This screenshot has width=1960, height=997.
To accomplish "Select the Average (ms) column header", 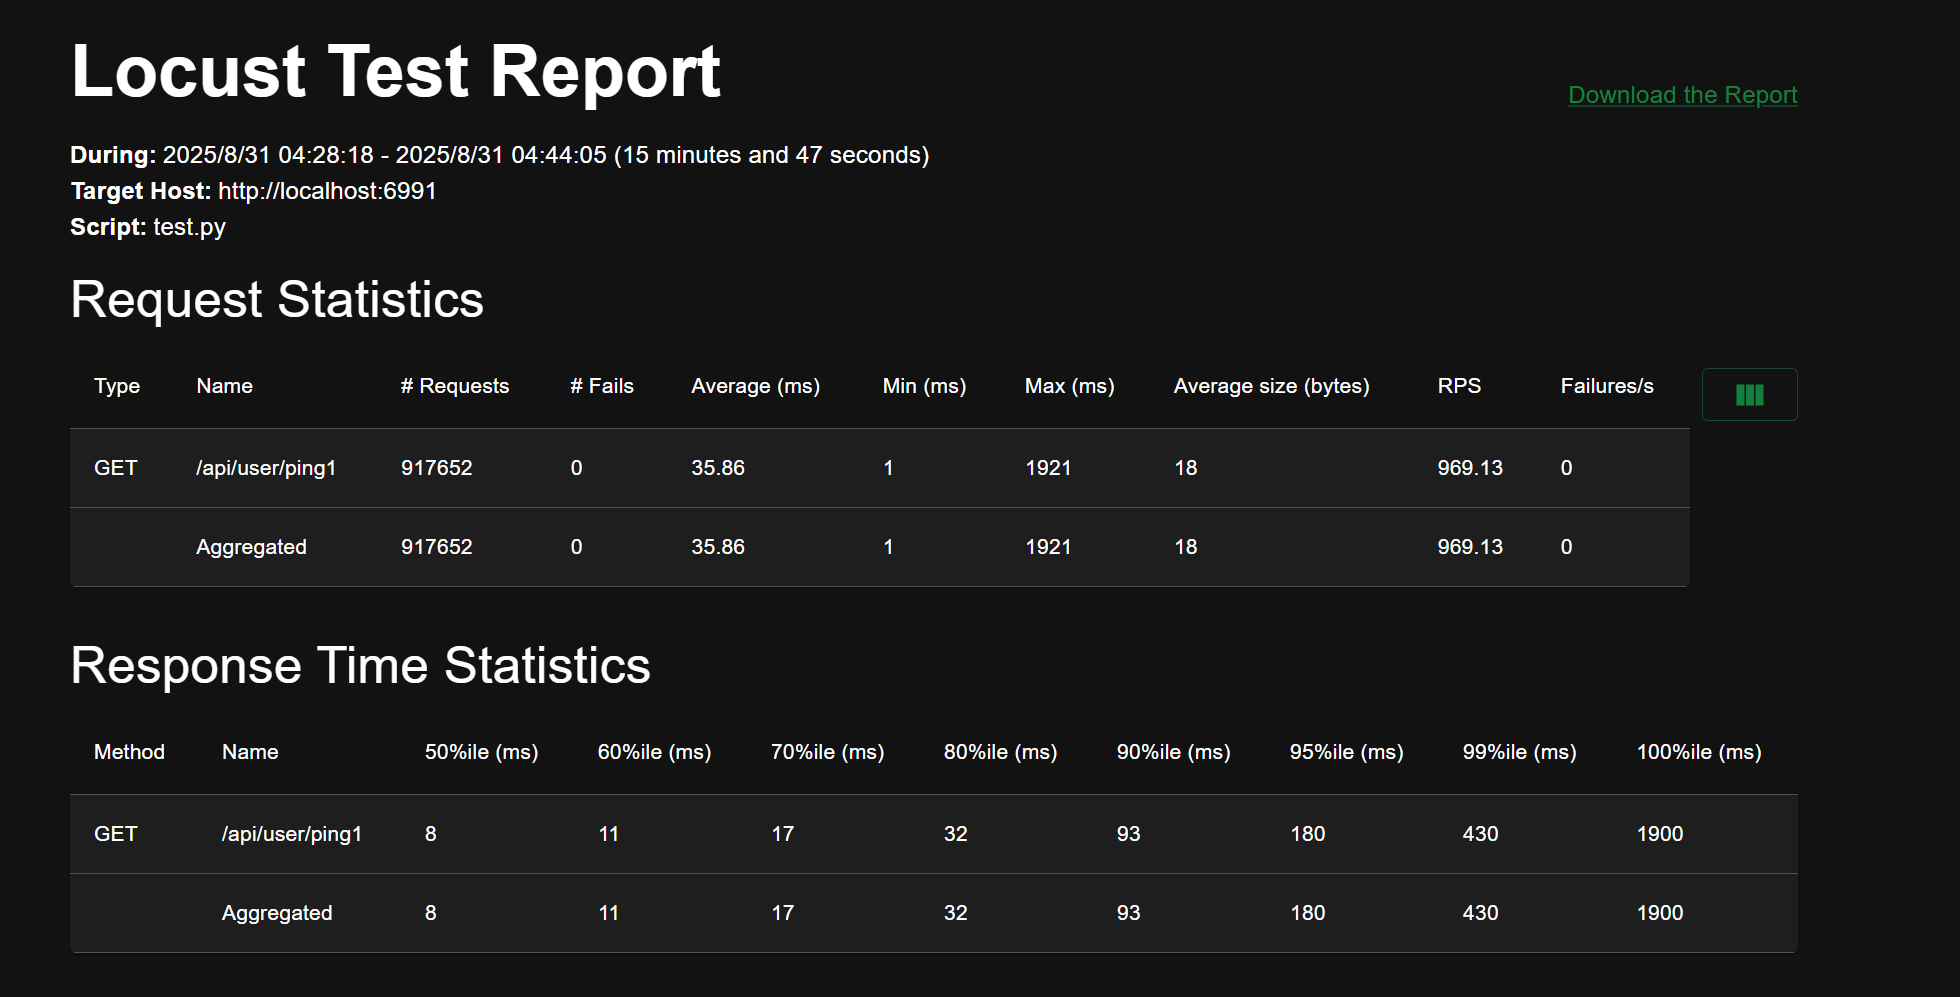I will [755, 386].
